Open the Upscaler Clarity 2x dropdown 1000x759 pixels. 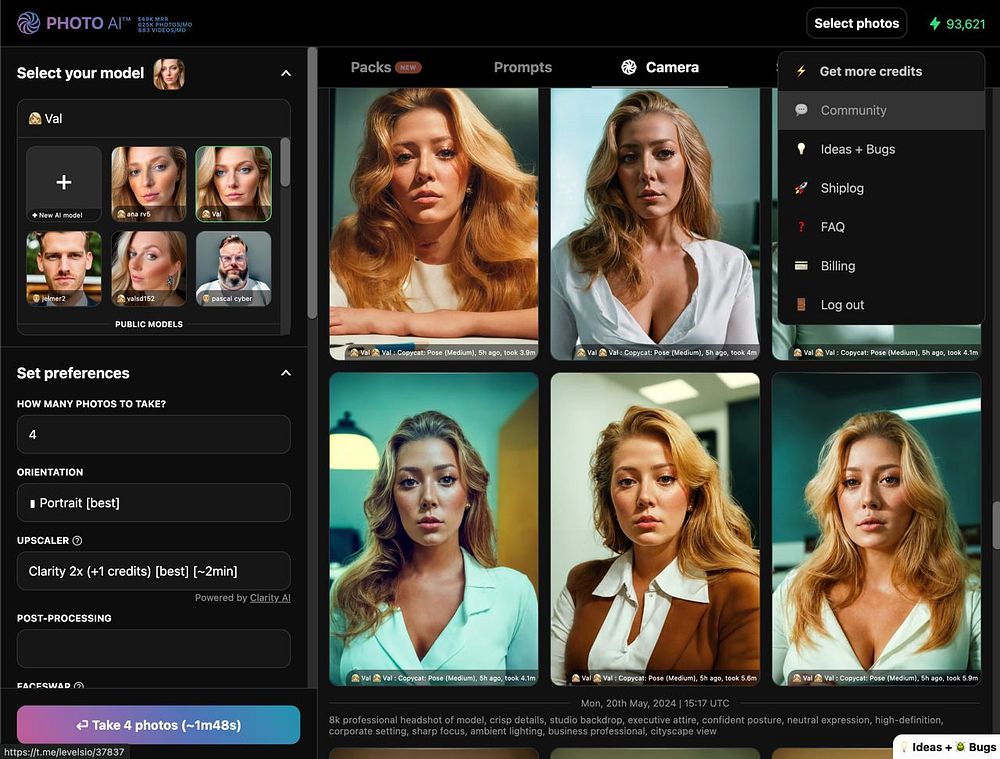pyautogui.click(x=154, y=571)
